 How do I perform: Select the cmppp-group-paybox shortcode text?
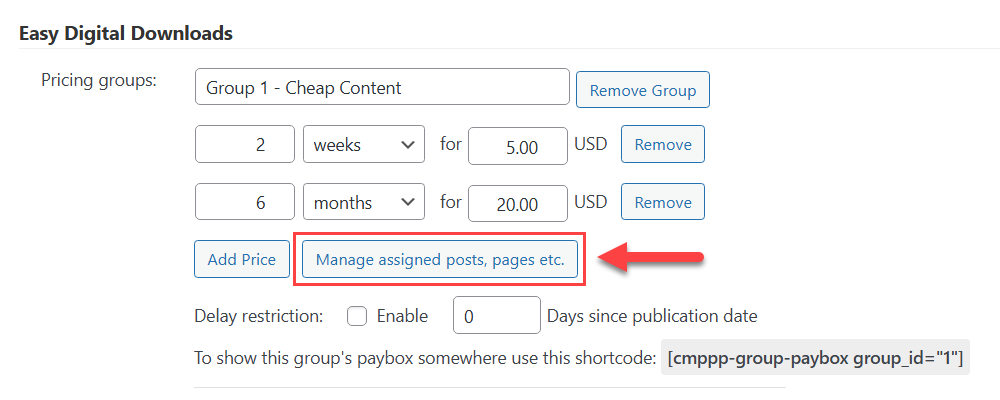[815, 357]
